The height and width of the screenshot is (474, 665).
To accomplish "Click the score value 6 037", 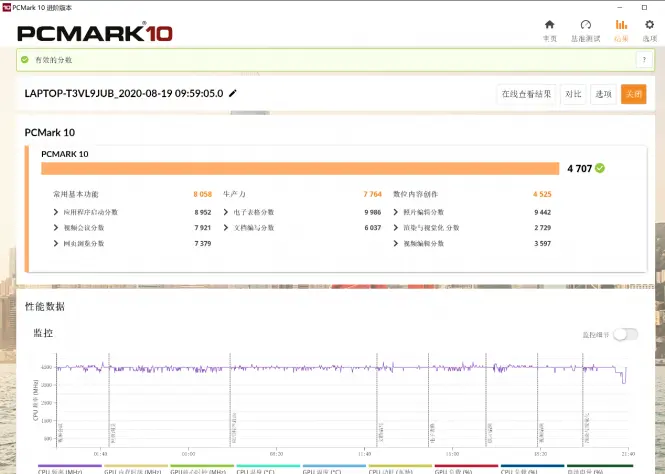I will coord(373,228).
